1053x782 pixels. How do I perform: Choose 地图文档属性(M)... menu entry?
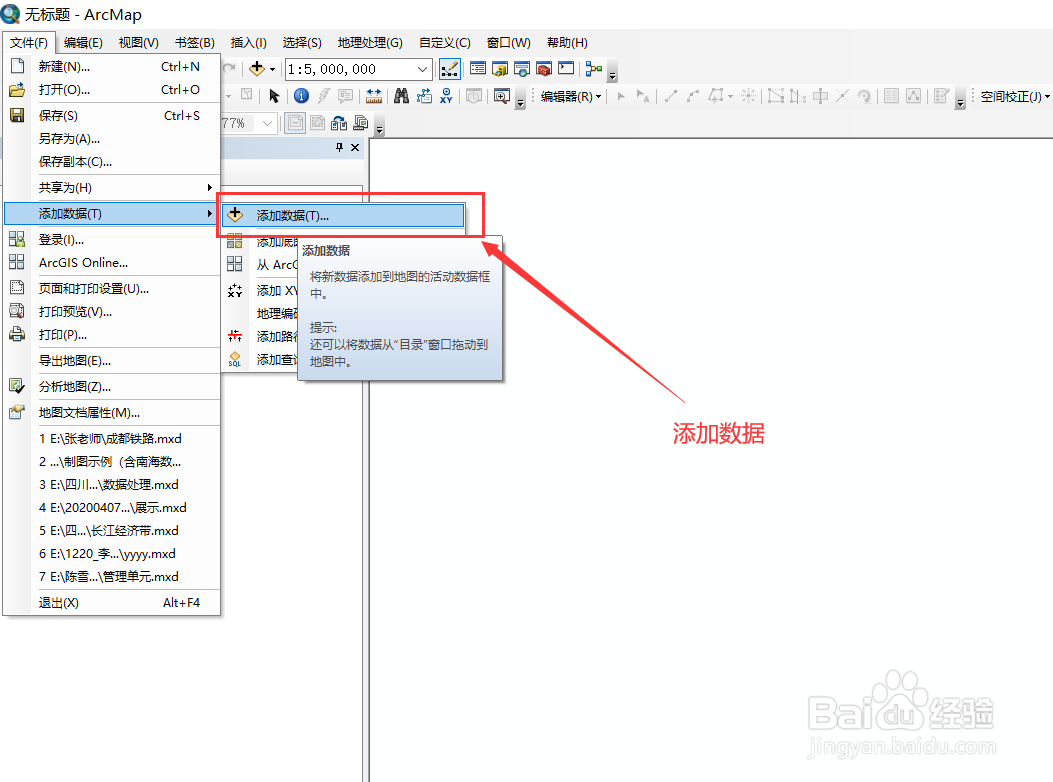(112, 413)
